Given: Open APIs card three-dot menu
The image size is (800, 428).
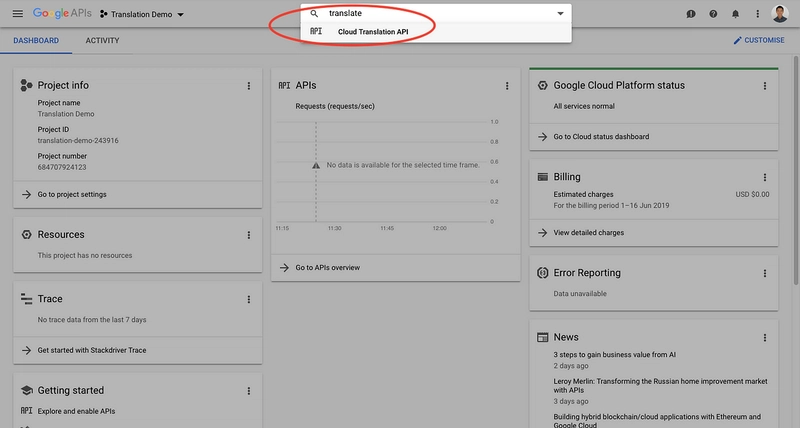Looking at the screenshot, I should [x=507, y=86].
